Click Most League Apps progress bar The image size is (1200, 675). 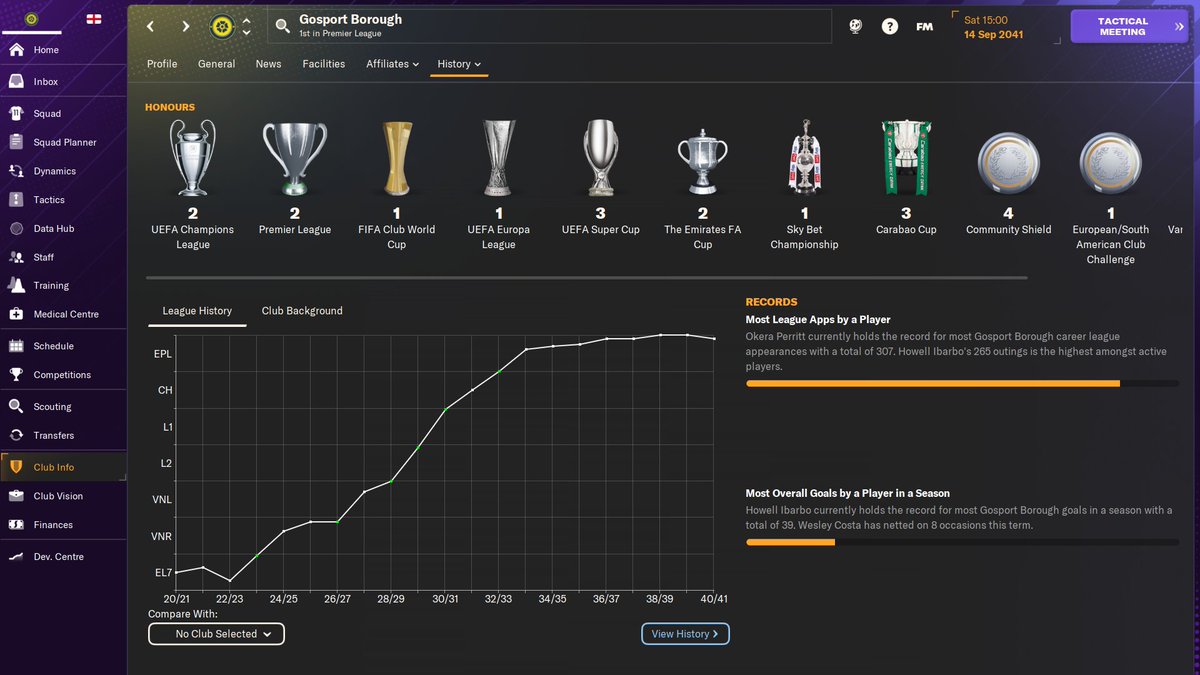click(962, 383)
